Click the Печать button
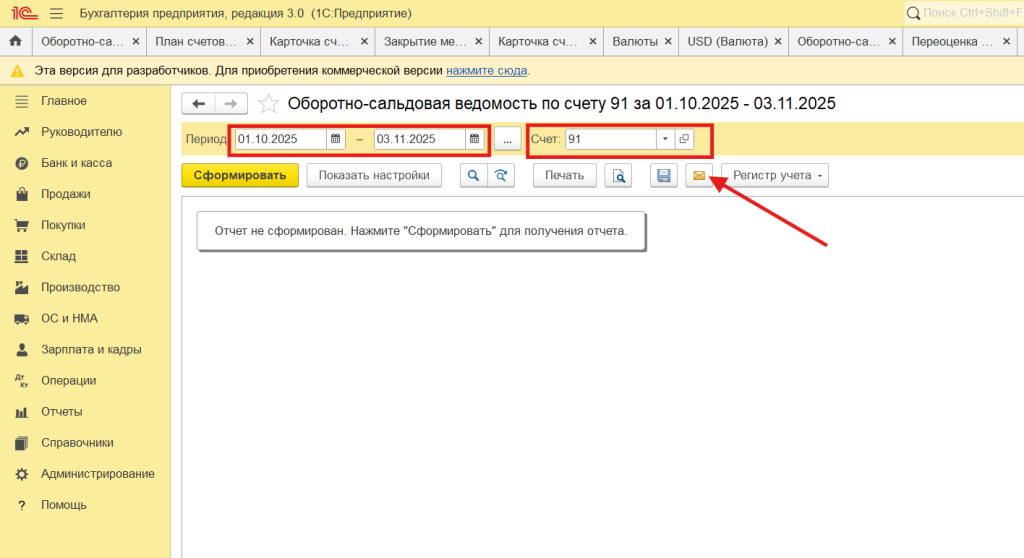Viewport: 1024px width, 558px height. point(564,175)
